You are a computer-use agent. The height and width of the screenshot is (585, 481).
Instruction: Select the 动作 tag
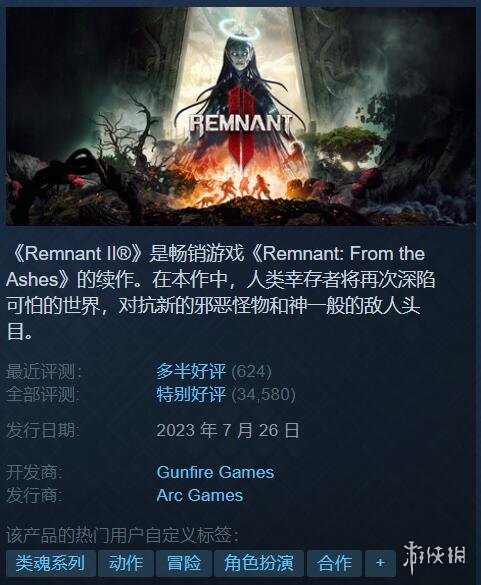click(x=126, y=563)
